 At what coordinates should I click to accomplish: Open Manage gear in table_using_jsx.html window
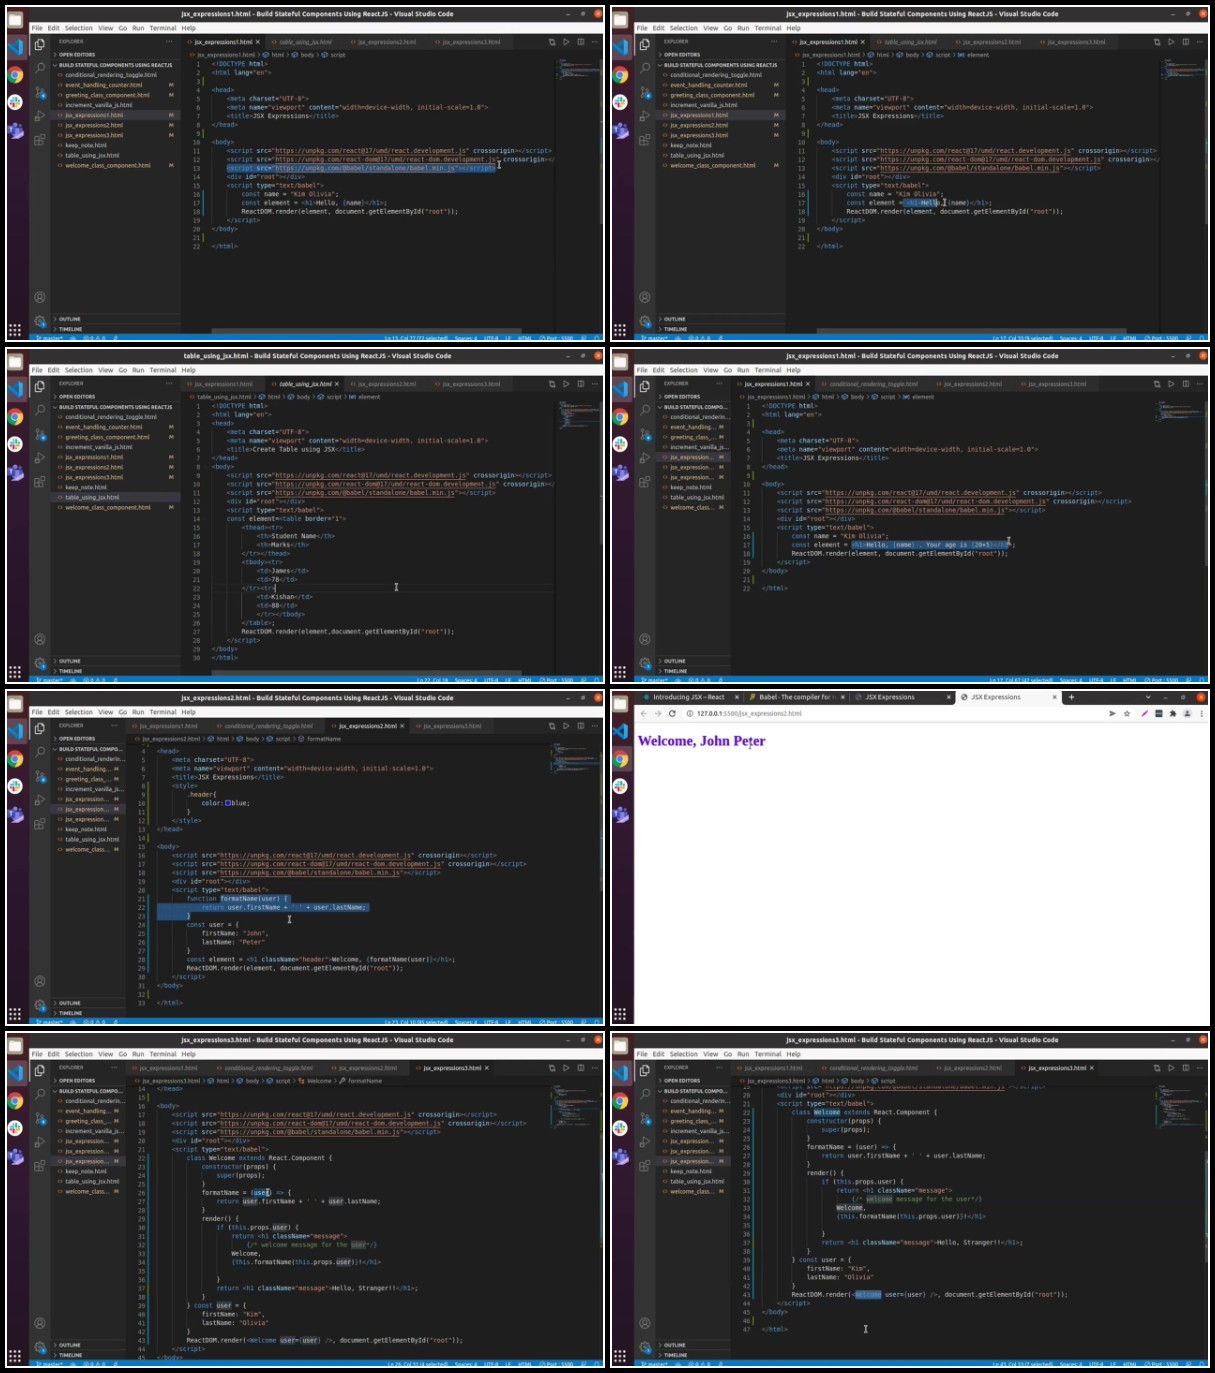click(x=40, y=663)
